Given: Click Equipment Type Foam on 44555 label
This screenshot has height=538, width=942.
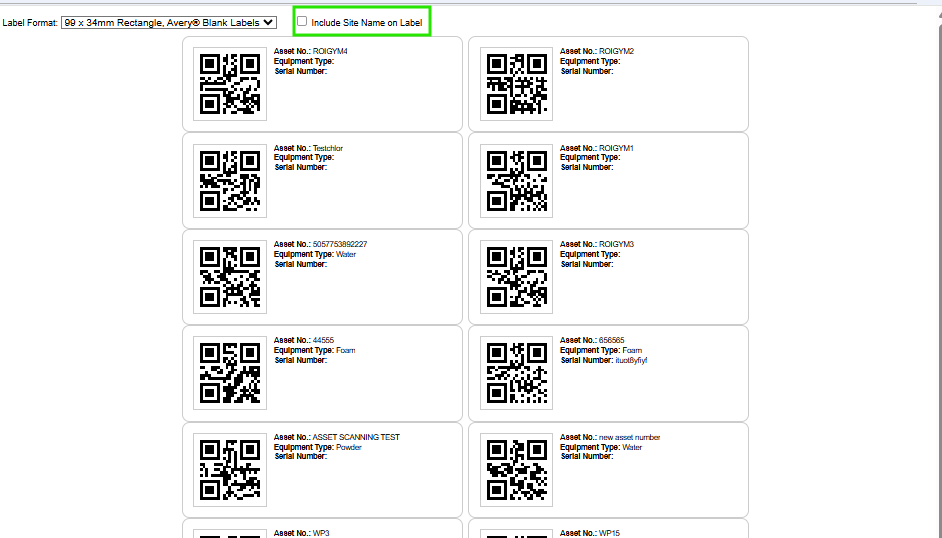Looking at the screenshot, I should 345,350.
